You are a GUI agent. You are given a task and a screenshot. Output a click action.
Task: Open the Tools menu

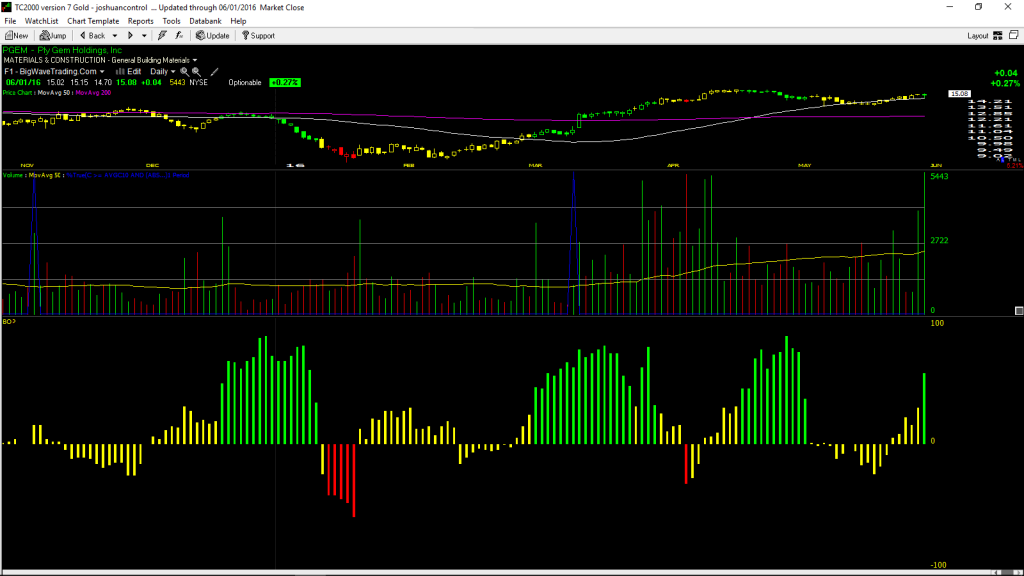click(x=171, y=21)
